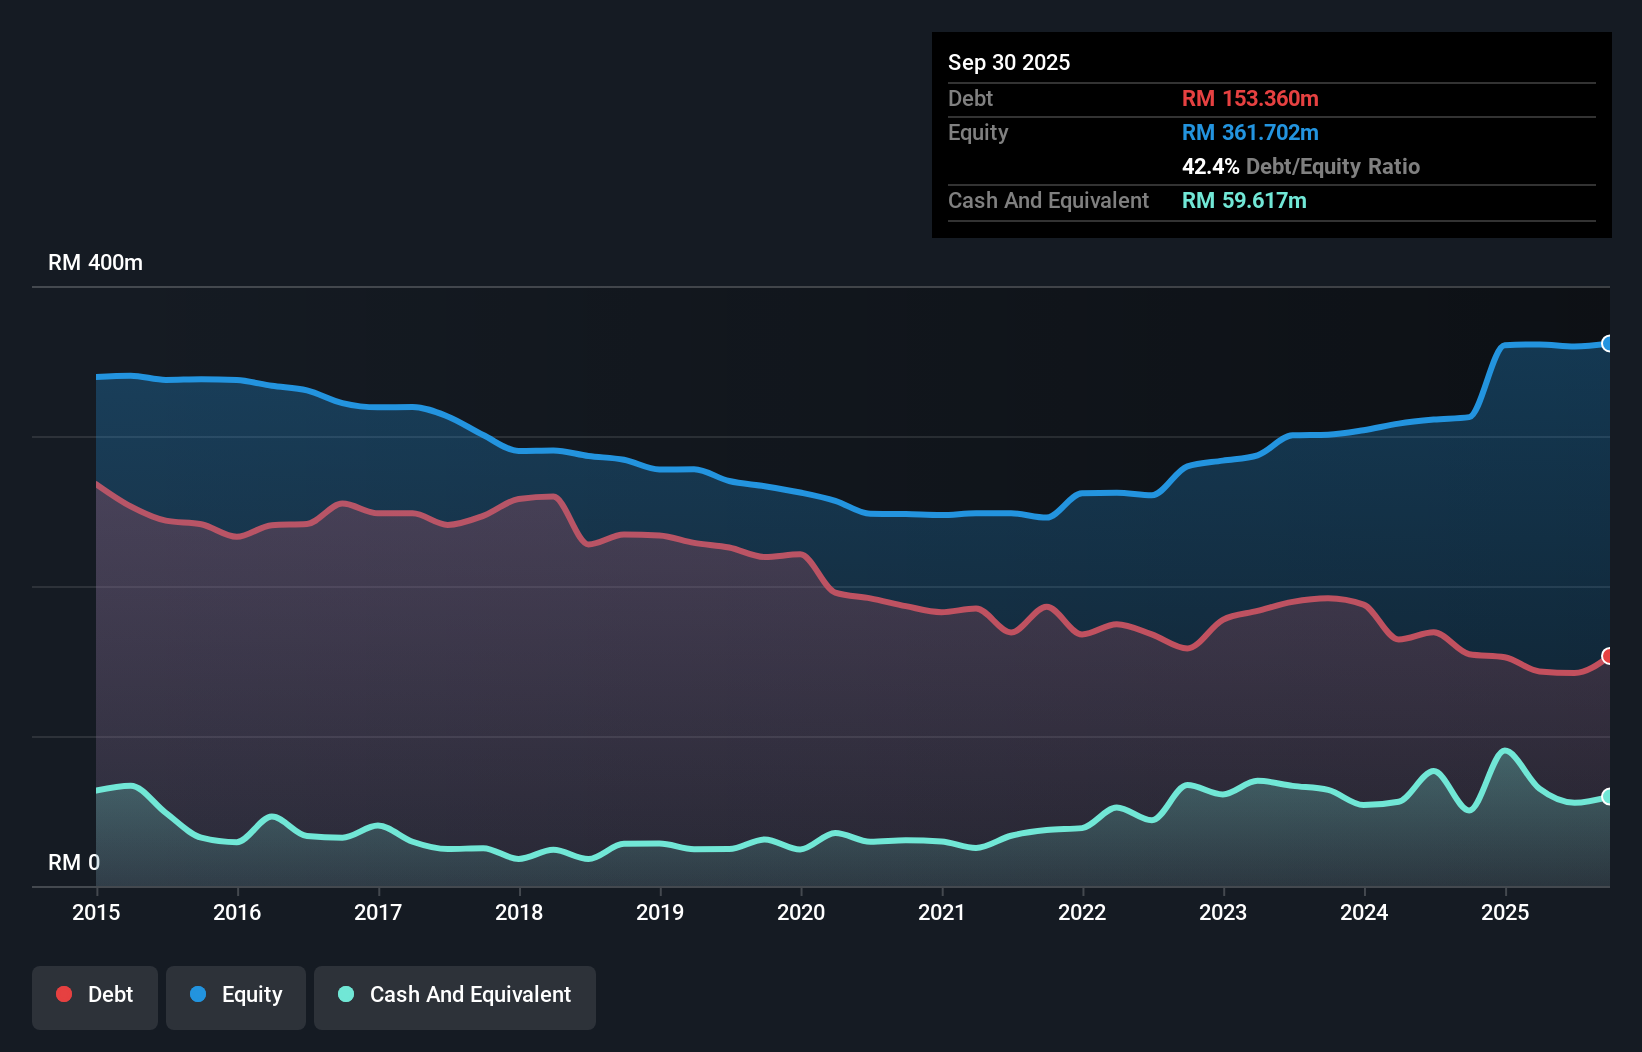1642x1052 pixels.
Task: Click the RM 153.360m Debt value
Action: (1250, 98)
